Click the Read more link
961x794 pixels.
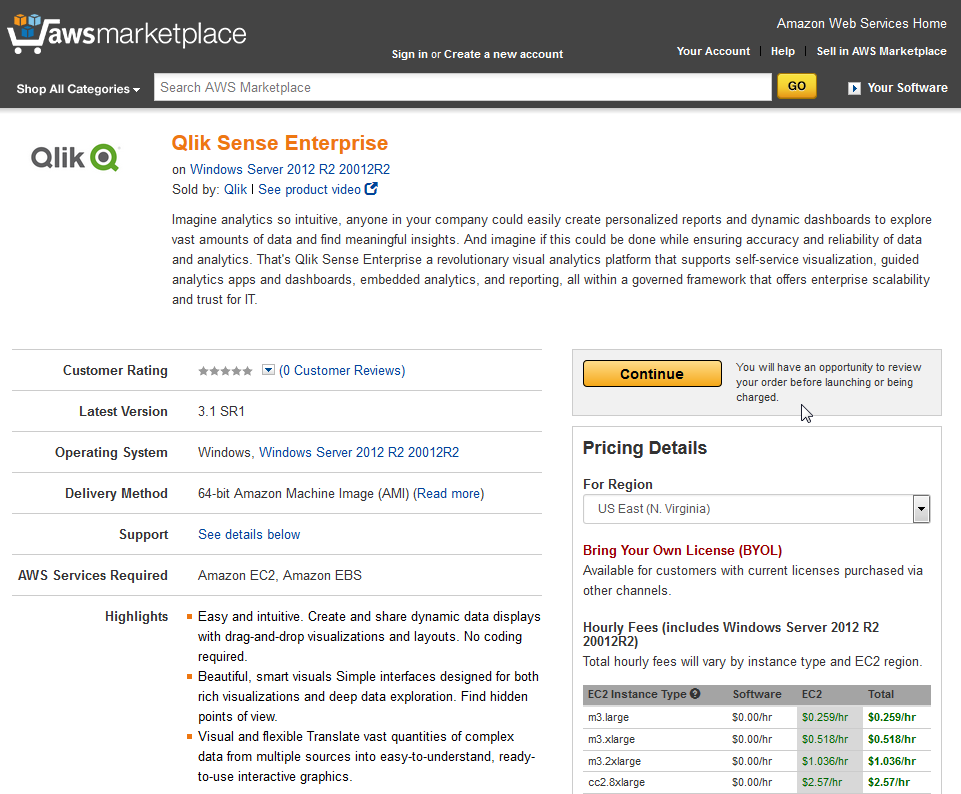[449, 493]
